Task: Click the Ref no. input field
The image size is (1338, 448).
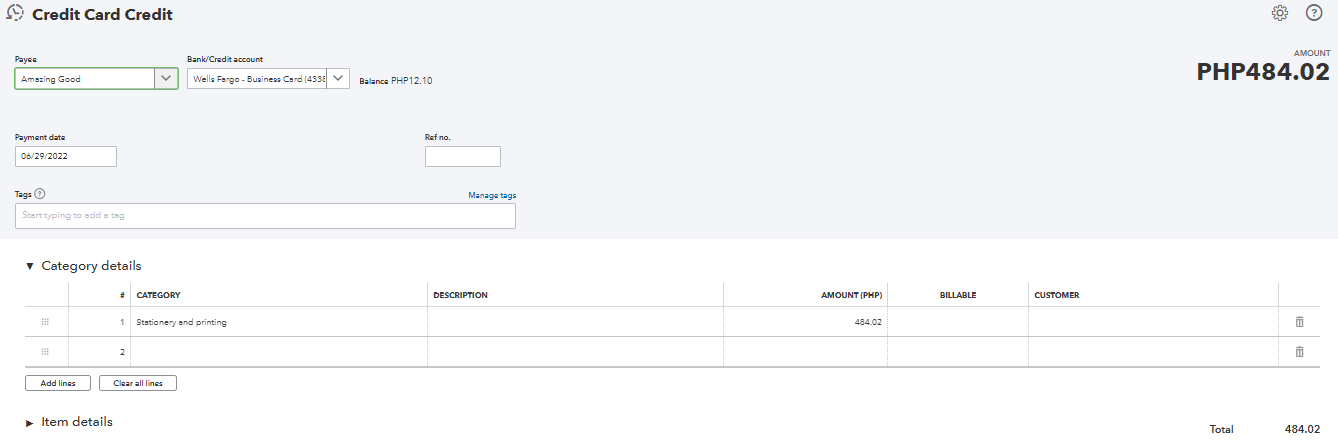Action: click(462, 157)
